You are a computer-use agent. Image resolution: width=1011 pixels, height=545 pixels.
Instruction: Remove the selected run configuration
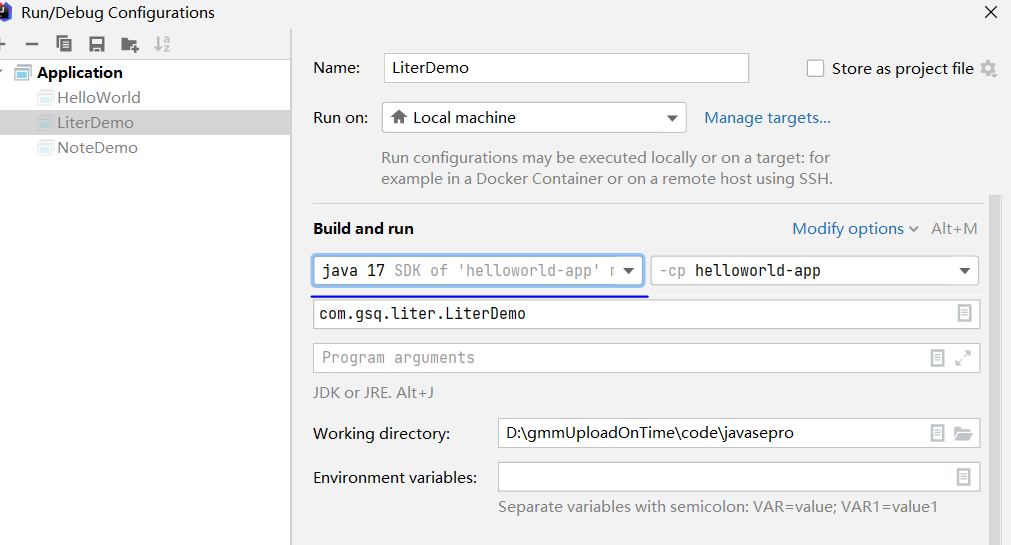(x=32, y=44)
